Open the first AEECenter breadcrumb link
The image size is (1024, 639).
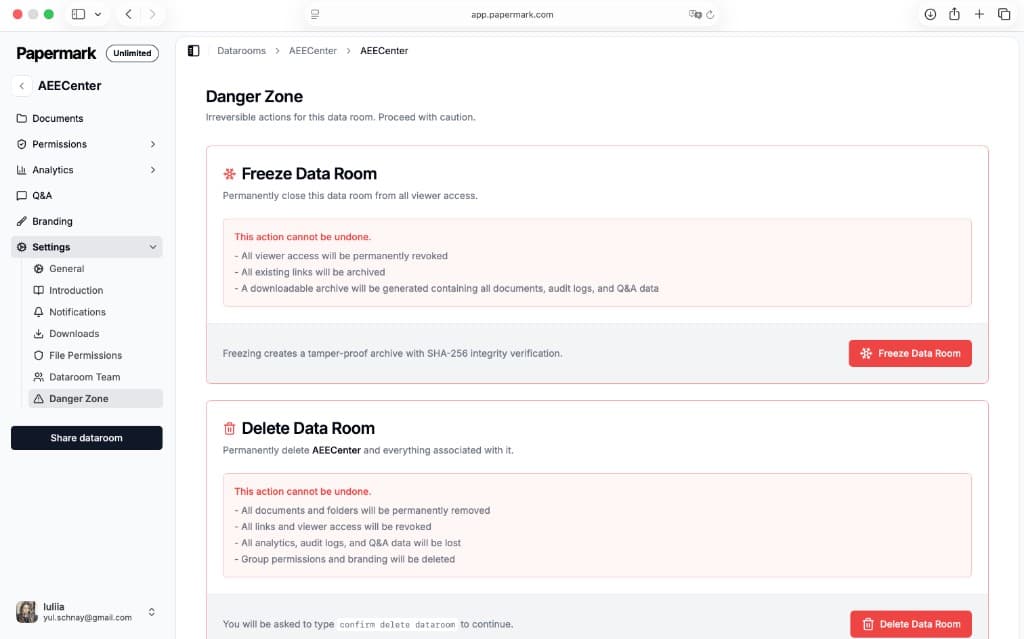(x=313, y=51)
